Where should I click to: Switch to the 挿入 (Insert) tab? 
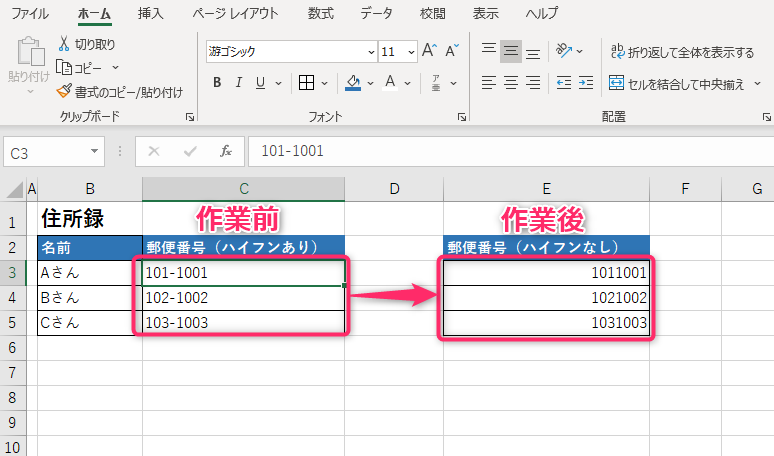[151, 13]
